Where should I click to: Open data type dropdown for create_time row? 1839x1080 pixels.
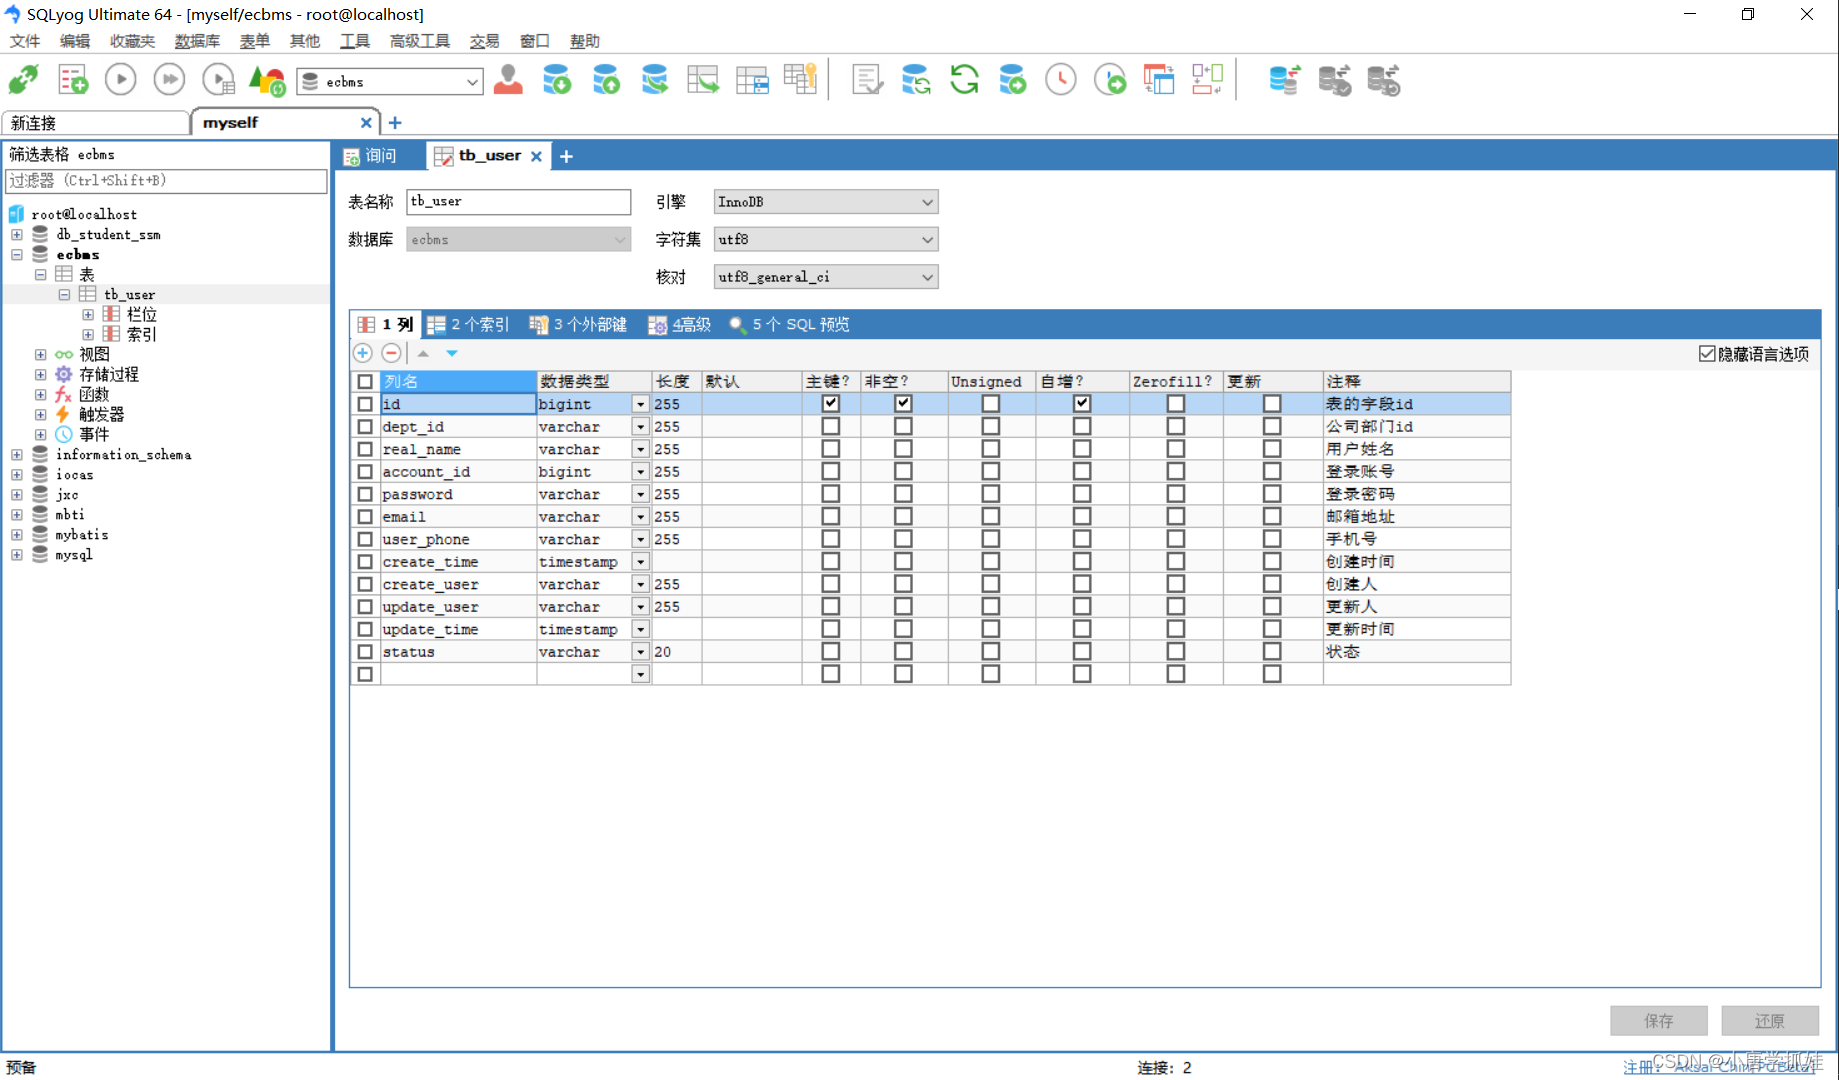[x=640, y=562]
